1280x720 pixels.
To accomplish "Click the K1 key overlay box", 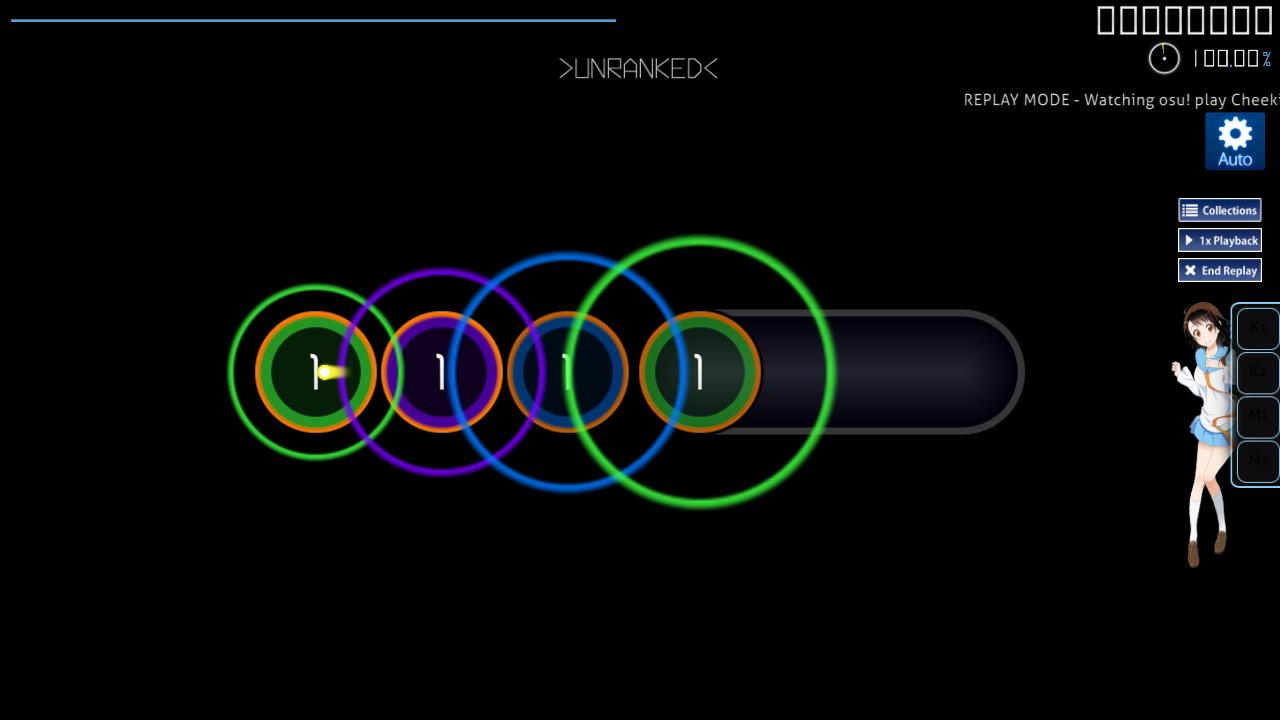I will tap(1258, 328).
